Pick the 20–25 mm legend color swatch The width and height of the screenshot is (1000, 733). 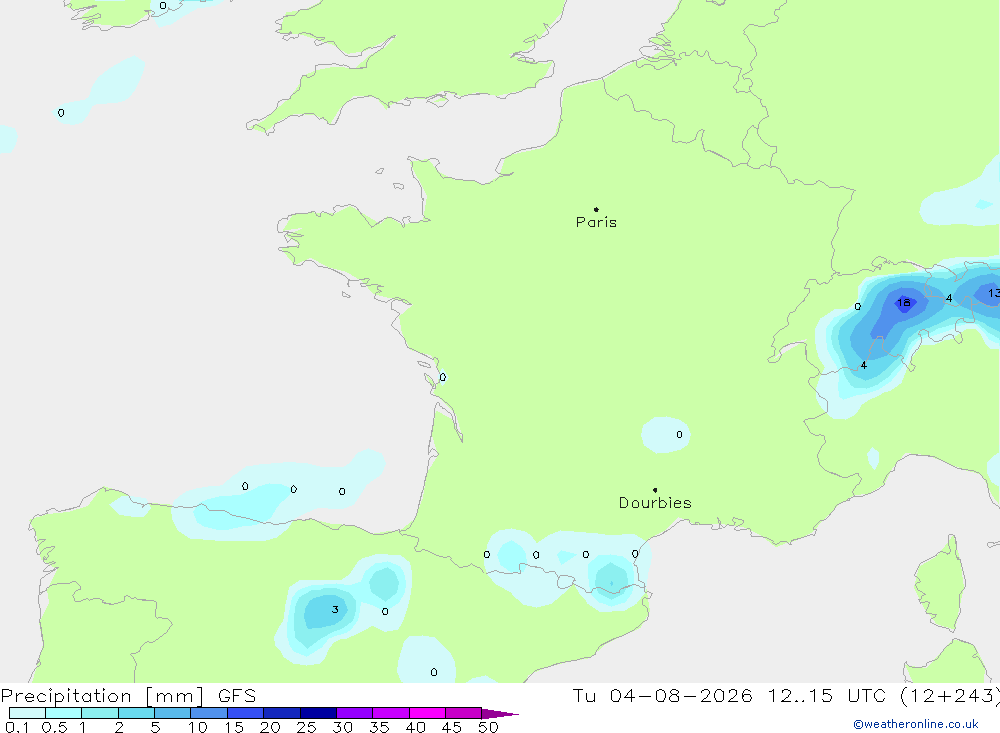click(281, 713)
